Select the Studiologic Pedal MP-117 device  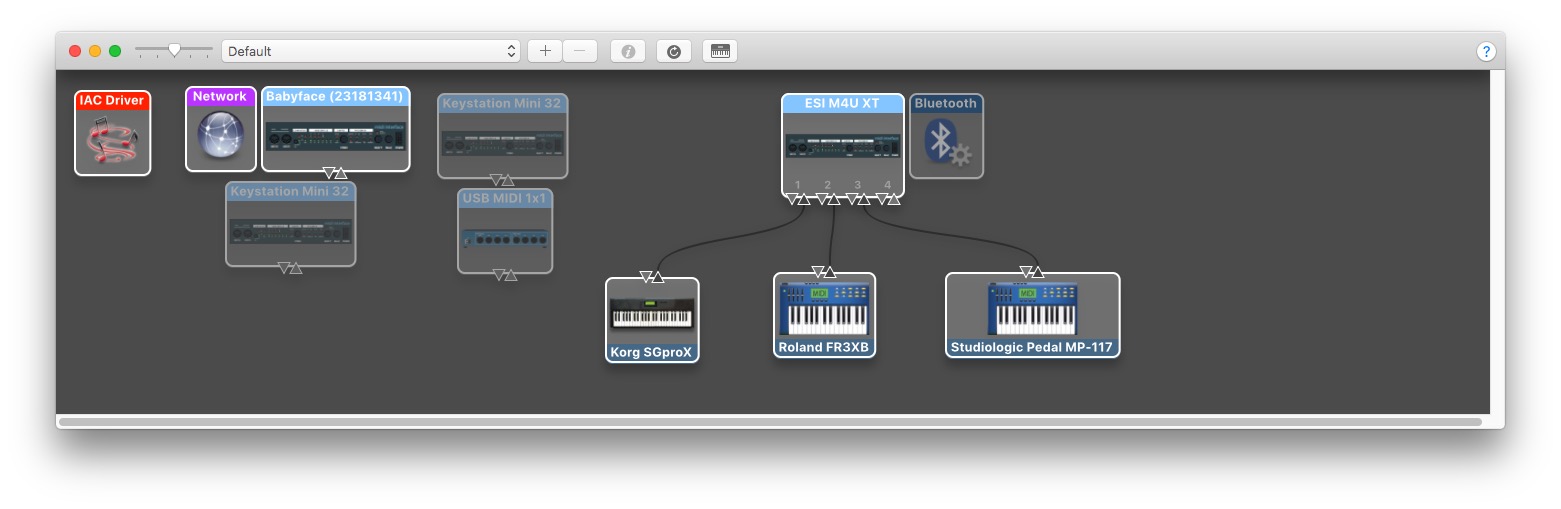point(1032,315)
